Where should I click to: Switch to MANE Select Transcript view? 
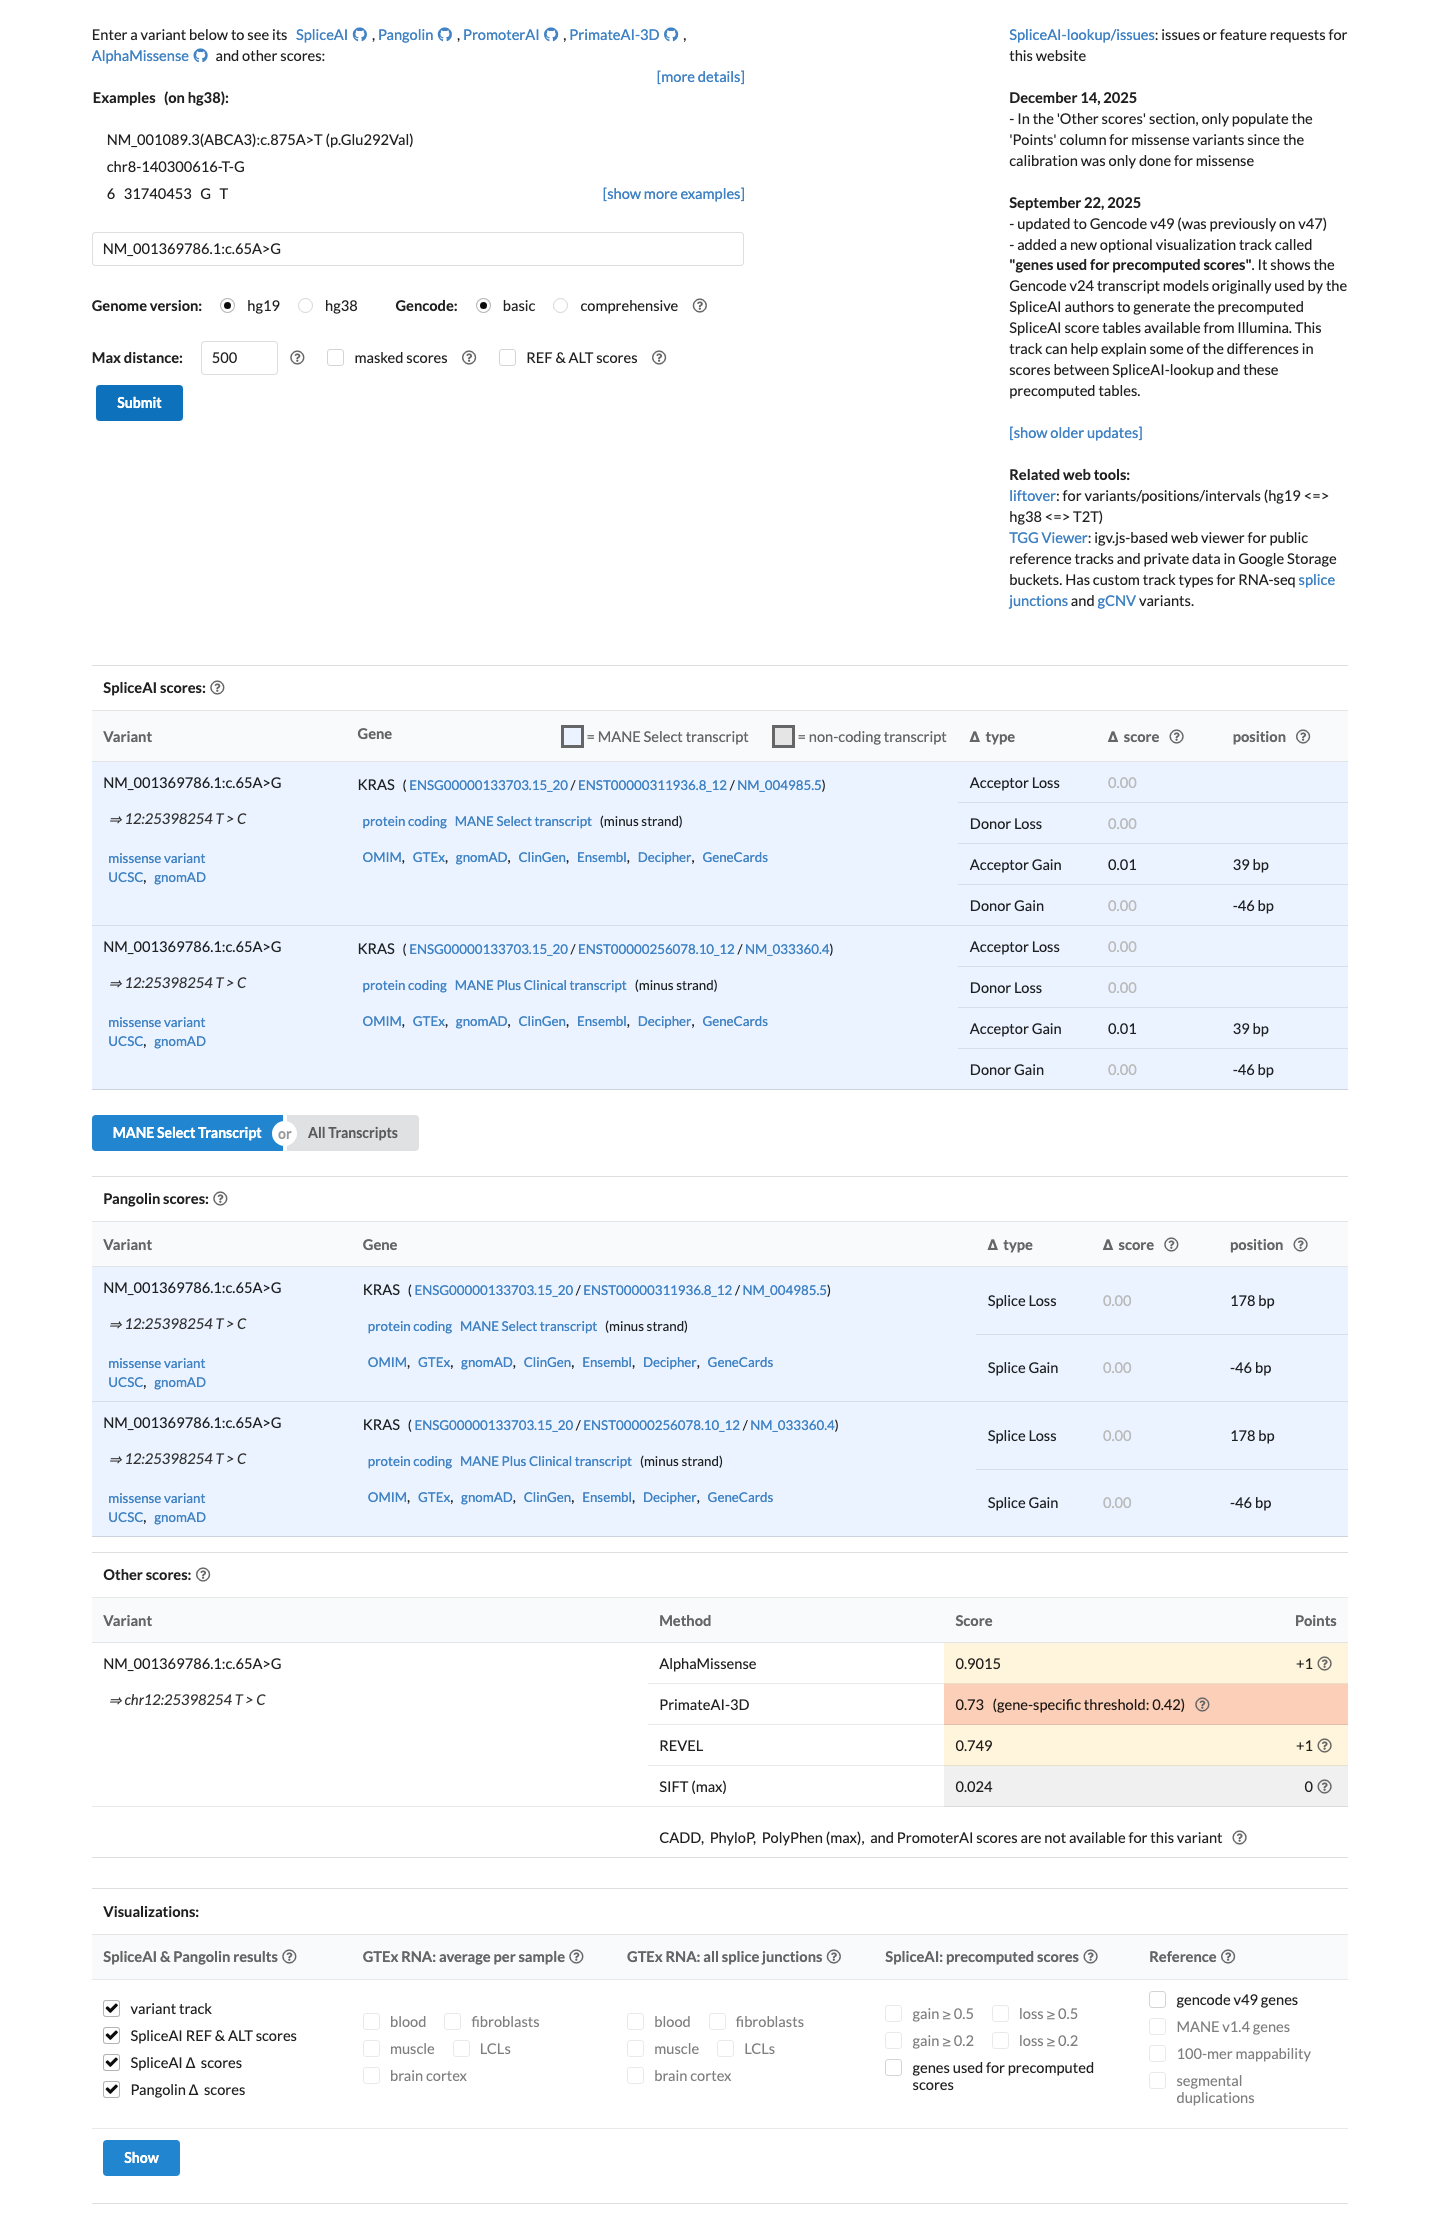pyautogui.click(x=187, y=1133)
